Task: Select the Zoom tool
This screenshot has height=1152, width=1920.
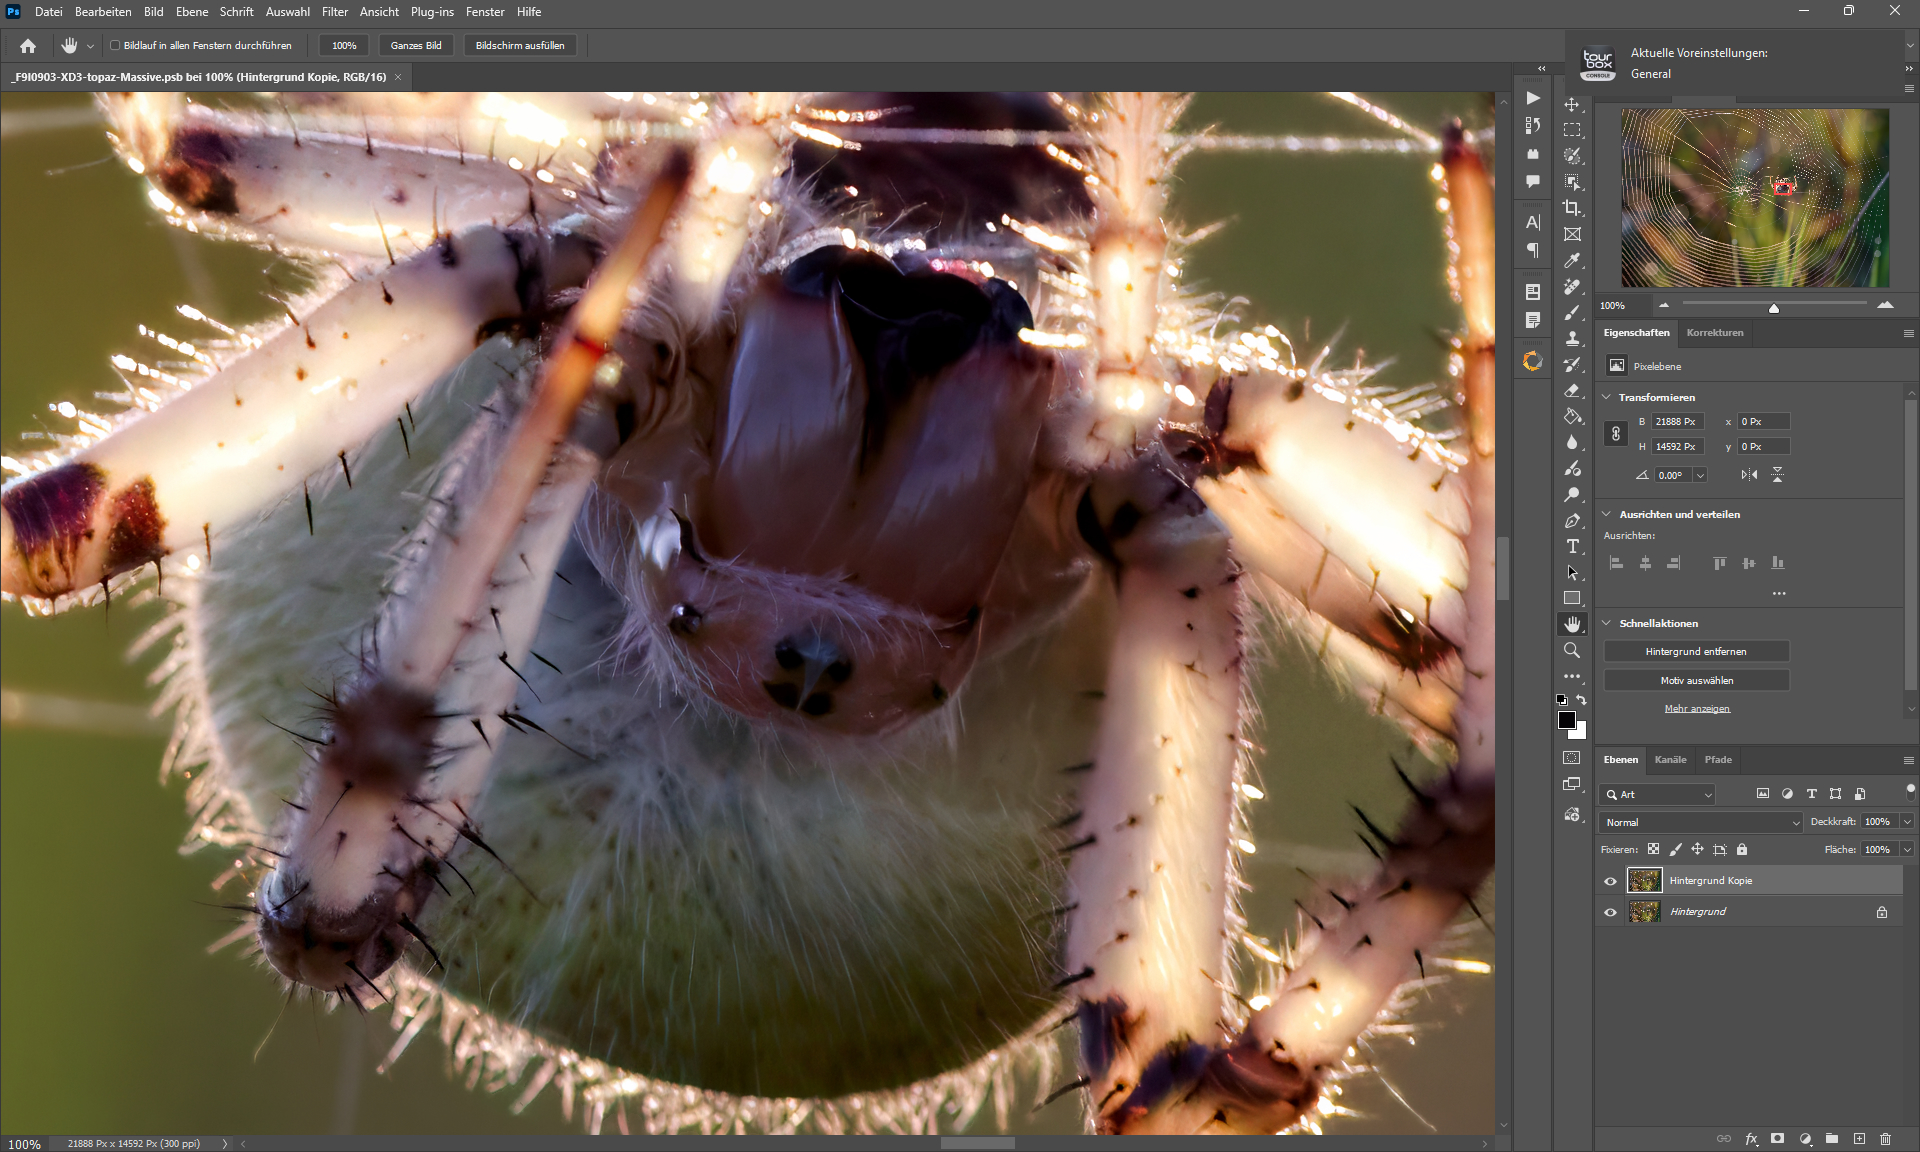Action: pos(1572,650)
